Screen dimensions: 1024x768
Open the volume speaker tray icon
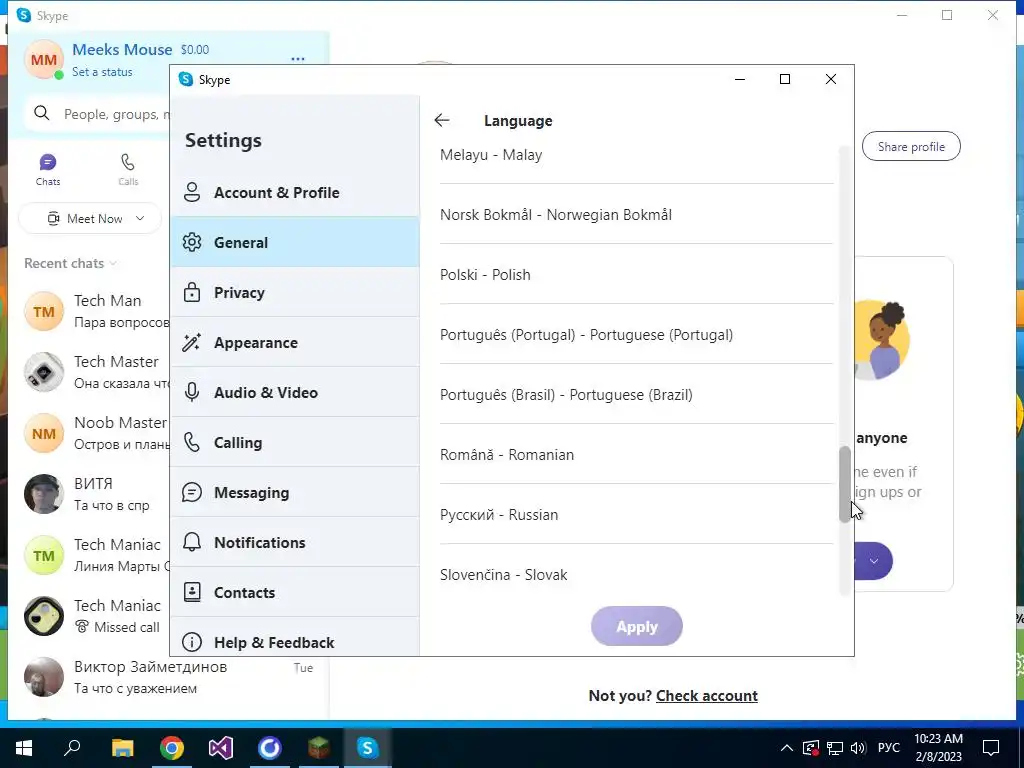pos(858,748)
